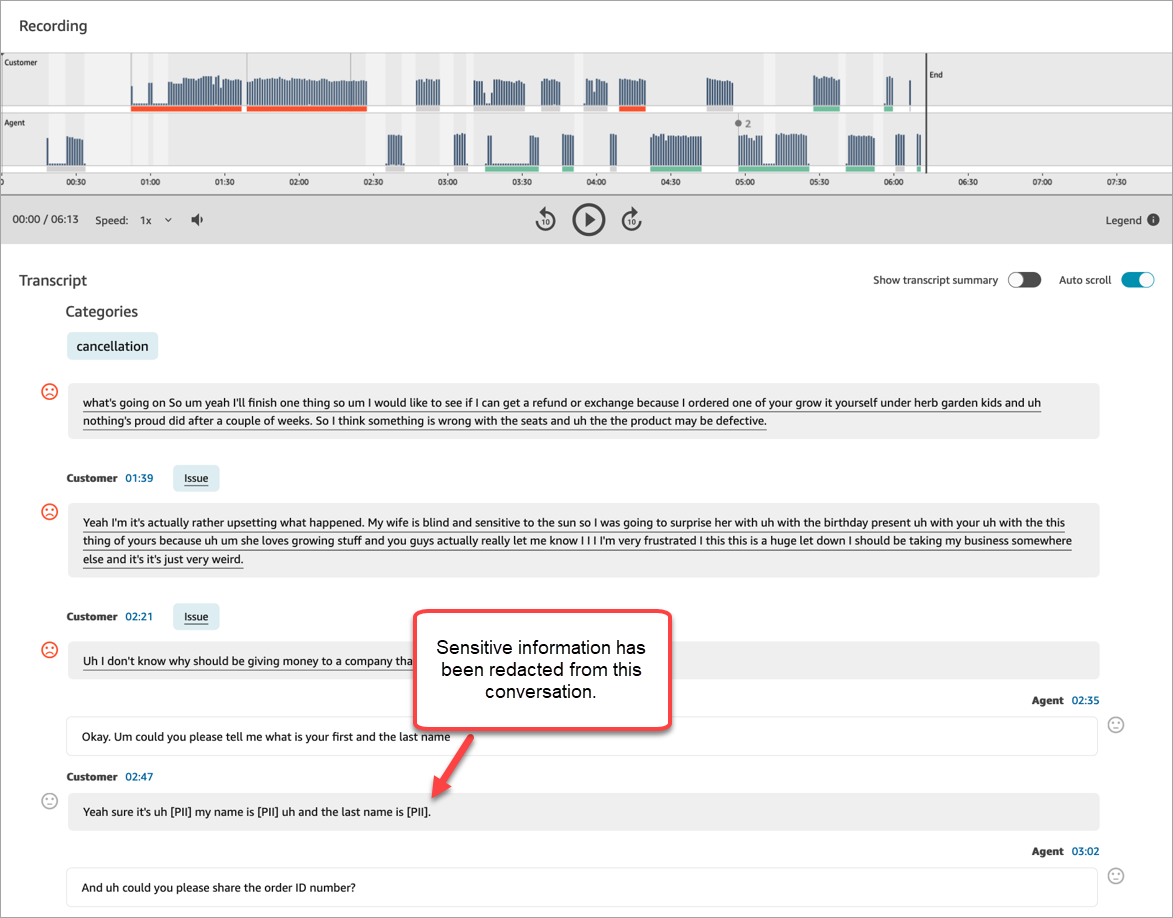The height and width of the screenshot is (918, 1173).
Task: Click the negative sentiment emoji beside first message
Action: coord(49,391)
